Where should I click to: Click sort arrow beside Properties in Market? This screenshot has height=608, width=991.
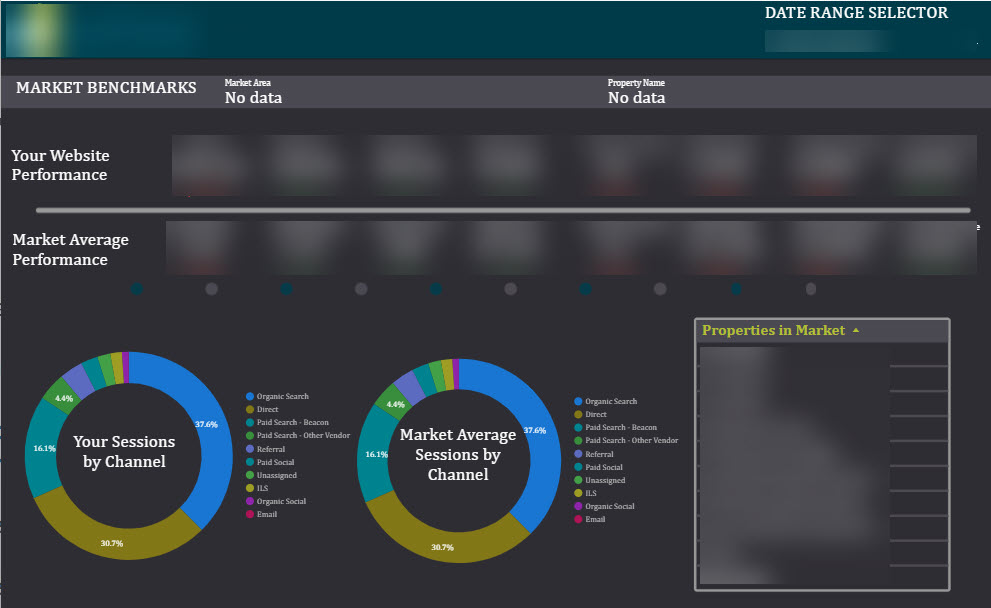[x=855, y=331]
